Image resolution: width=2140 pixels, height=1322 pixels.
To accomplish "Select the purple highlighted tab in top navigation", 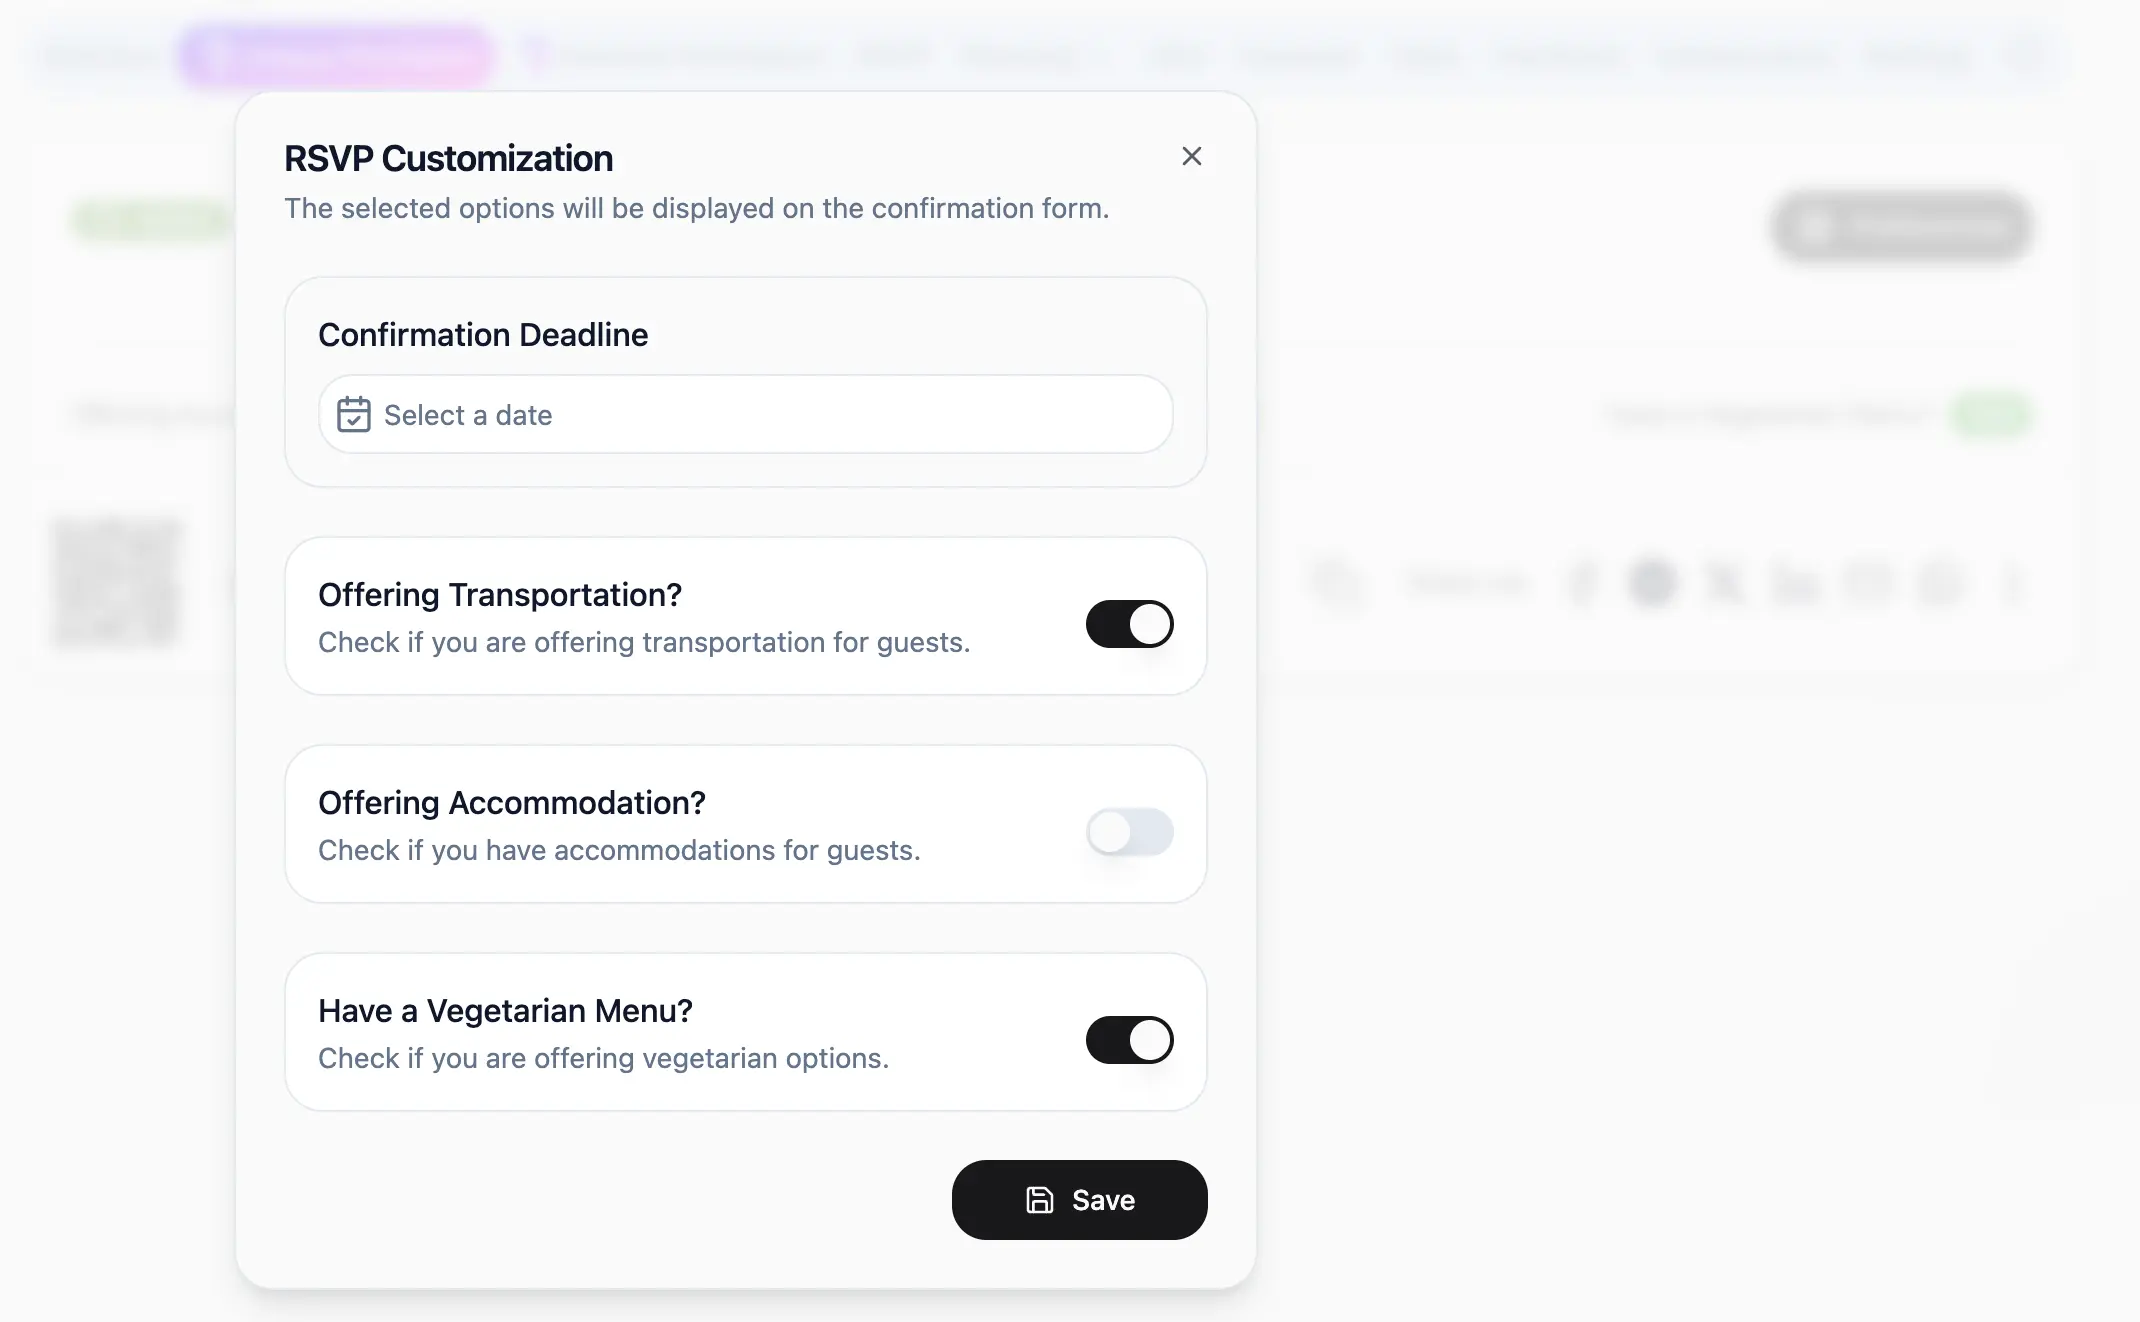I will (x=336, y=56).
